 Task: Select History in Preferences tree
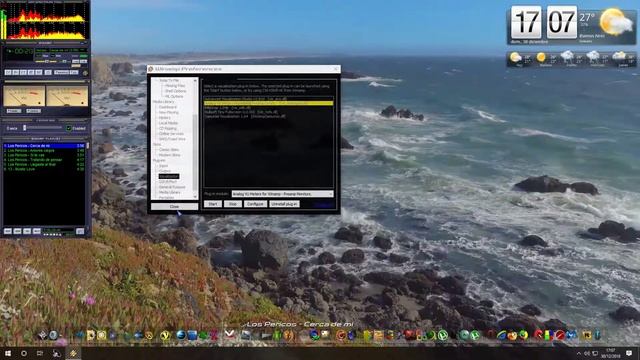[164, 118]
